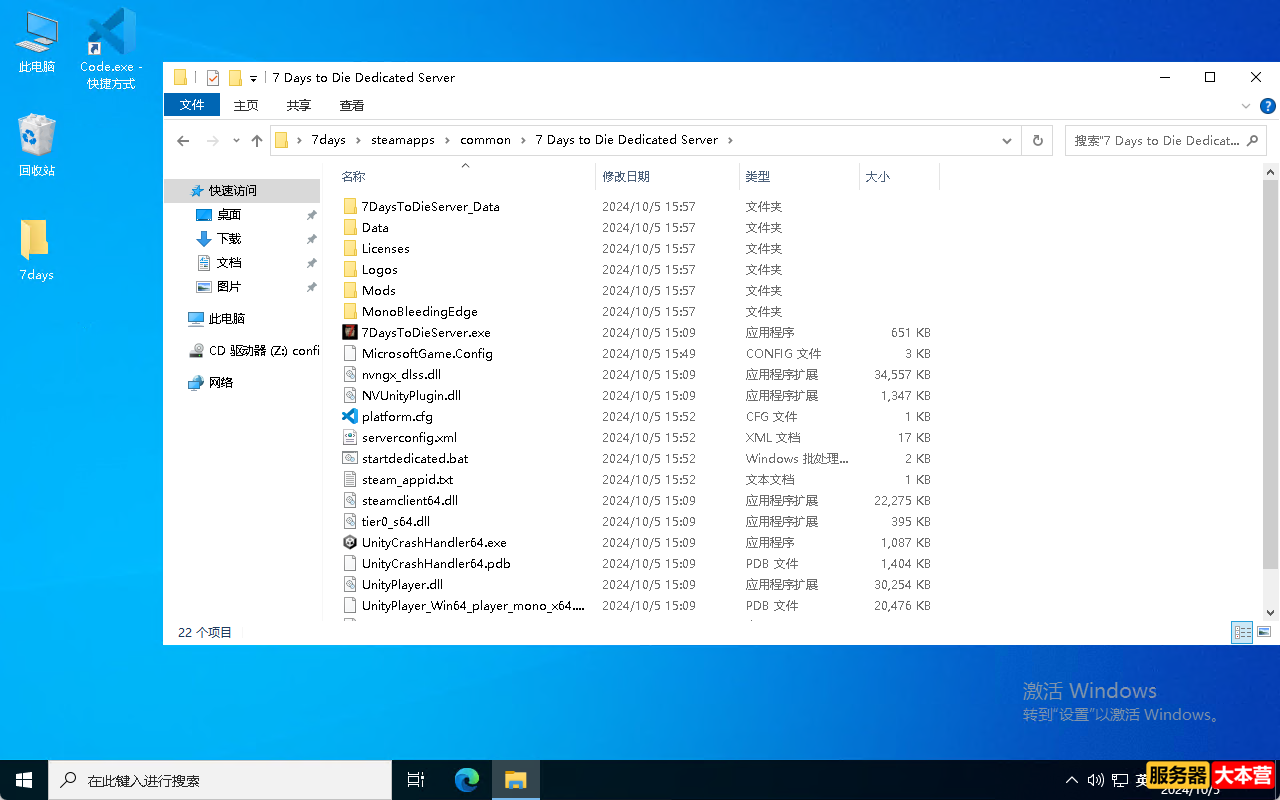Select 文档 in the navigation pane
Image resolution: width=1280 pixels, height=800 pixels.
[229, 263]
